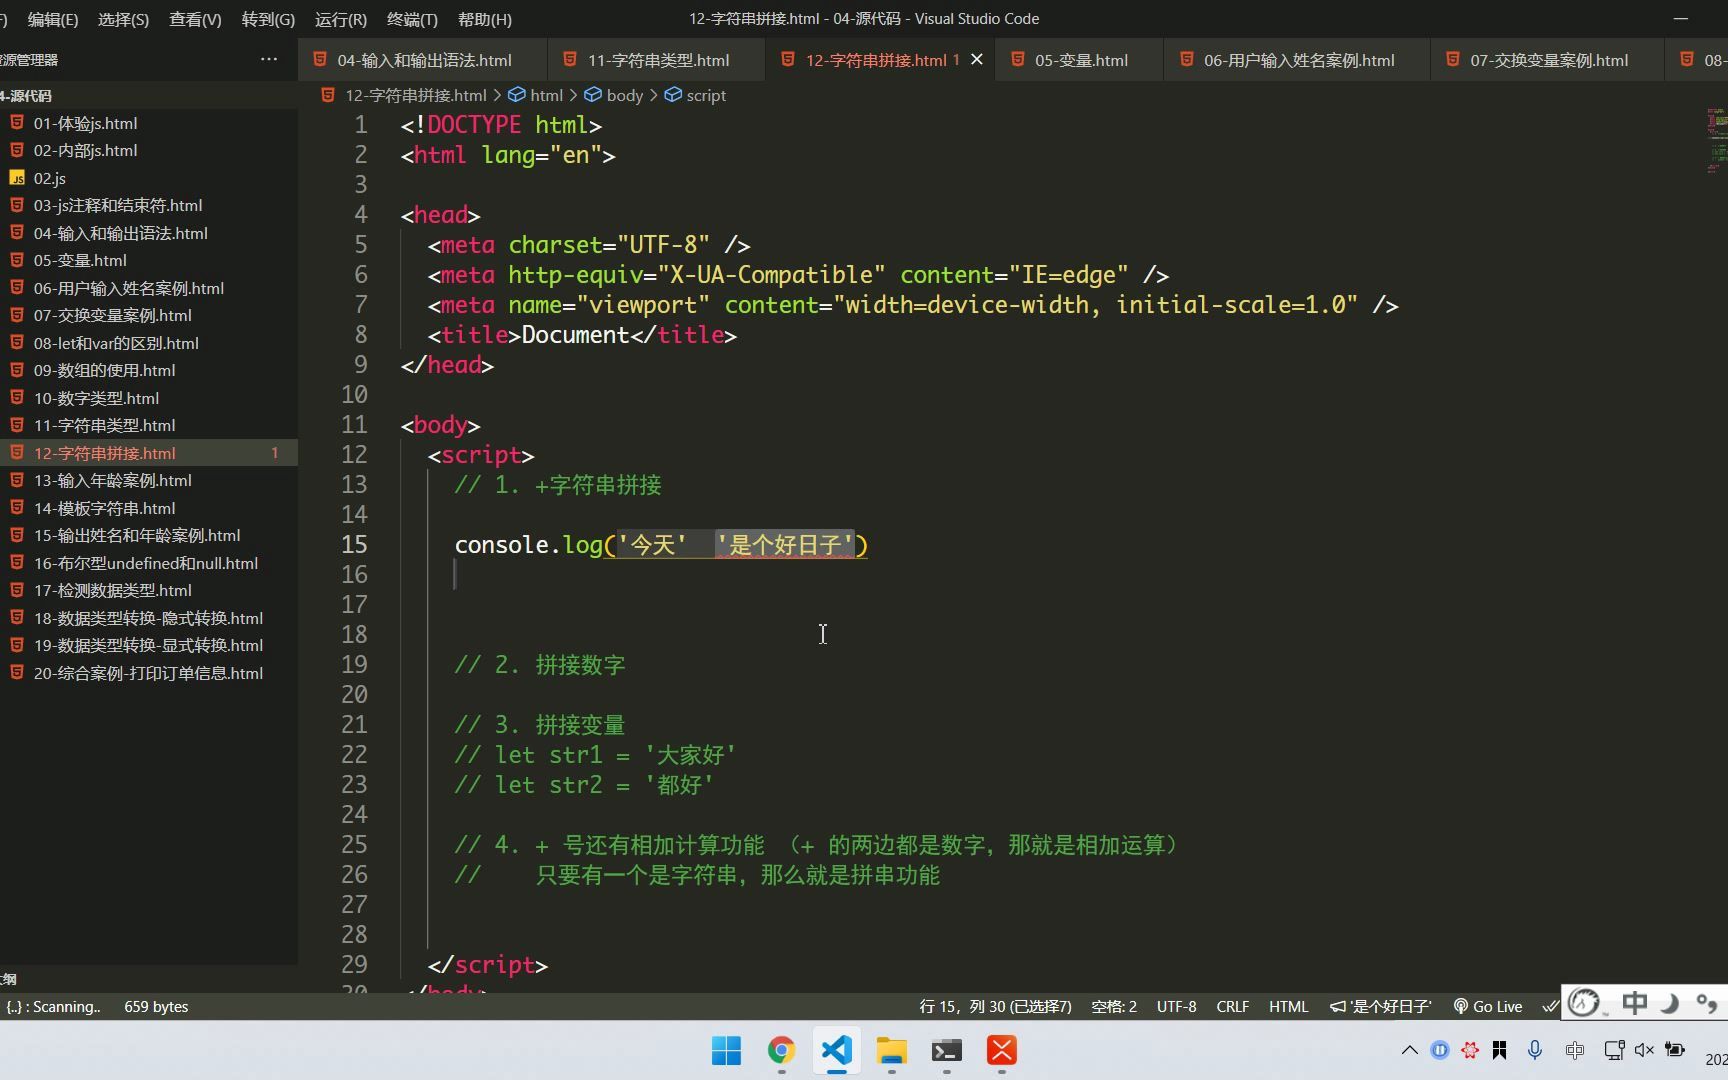
Task: Click body breadcrumb item
Action: point(624,95)
